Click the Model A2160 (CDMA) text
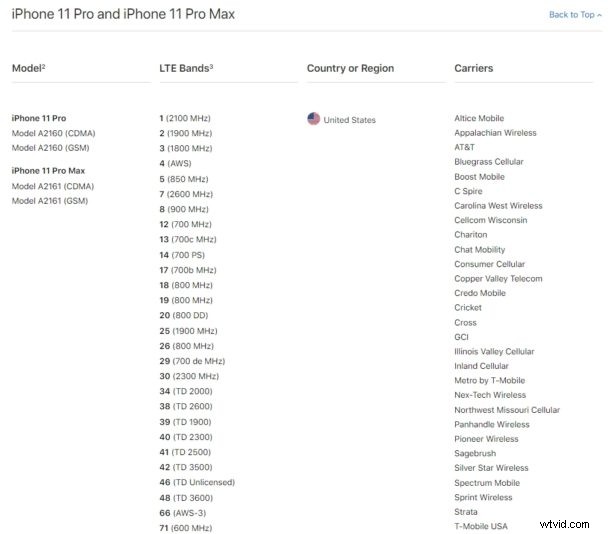The height and width of the screenshot is (534, 610). click(x=54, y=133)
